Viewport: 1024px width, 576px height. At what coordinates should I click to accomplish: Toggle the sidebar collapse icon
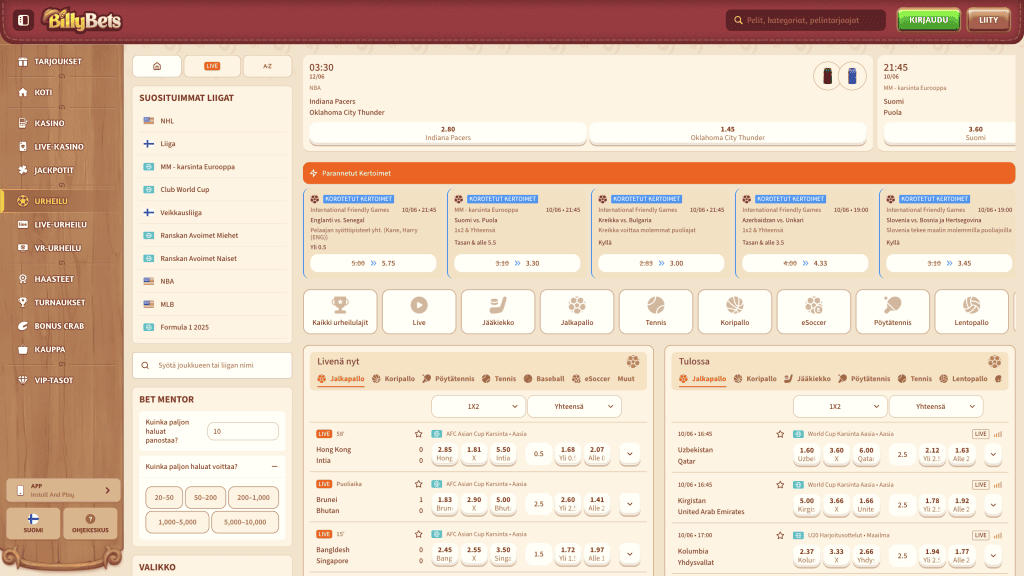click(x=24, y=20)
